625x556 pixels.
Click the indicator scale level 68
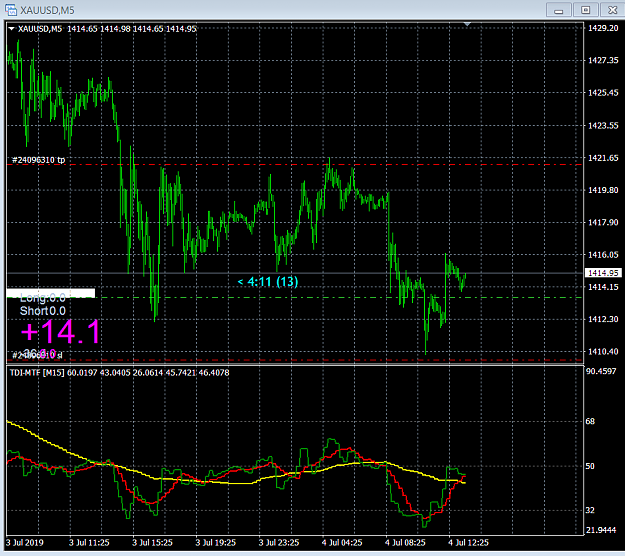click(x=590, y=421)
